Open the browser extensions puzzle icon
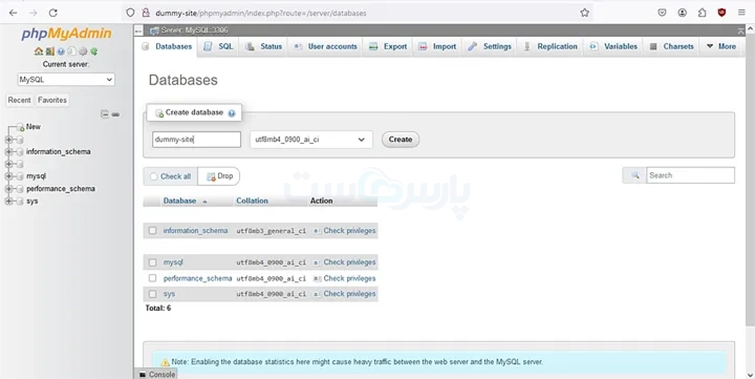This screenshot has width=755, height=379. tap(702, 13)
